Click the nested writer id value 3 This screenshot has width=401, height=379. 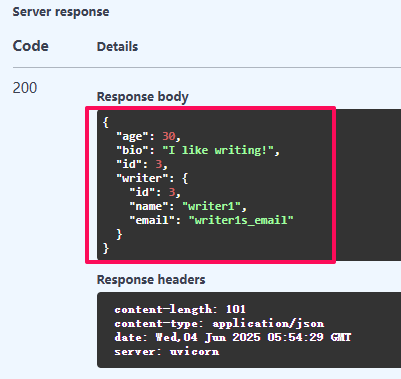[x=172, y=192]
